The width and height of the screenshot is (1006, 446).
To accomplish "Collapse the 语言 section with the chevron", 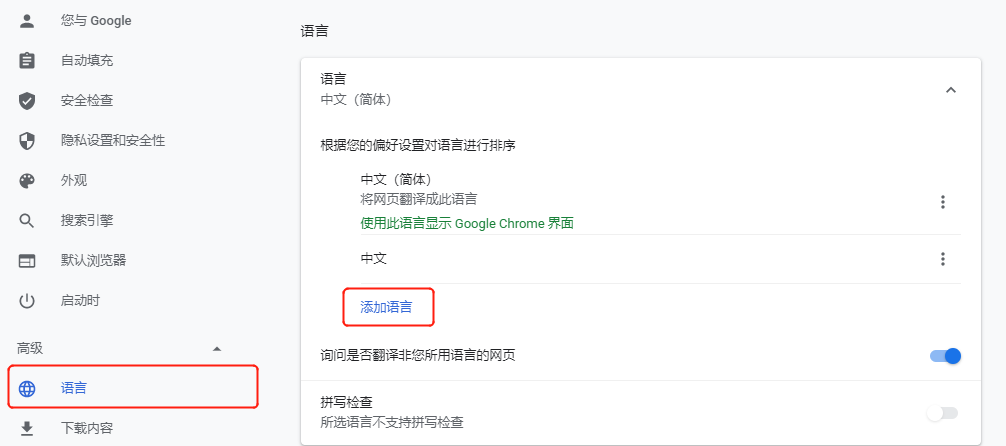I will click(951, 90).
